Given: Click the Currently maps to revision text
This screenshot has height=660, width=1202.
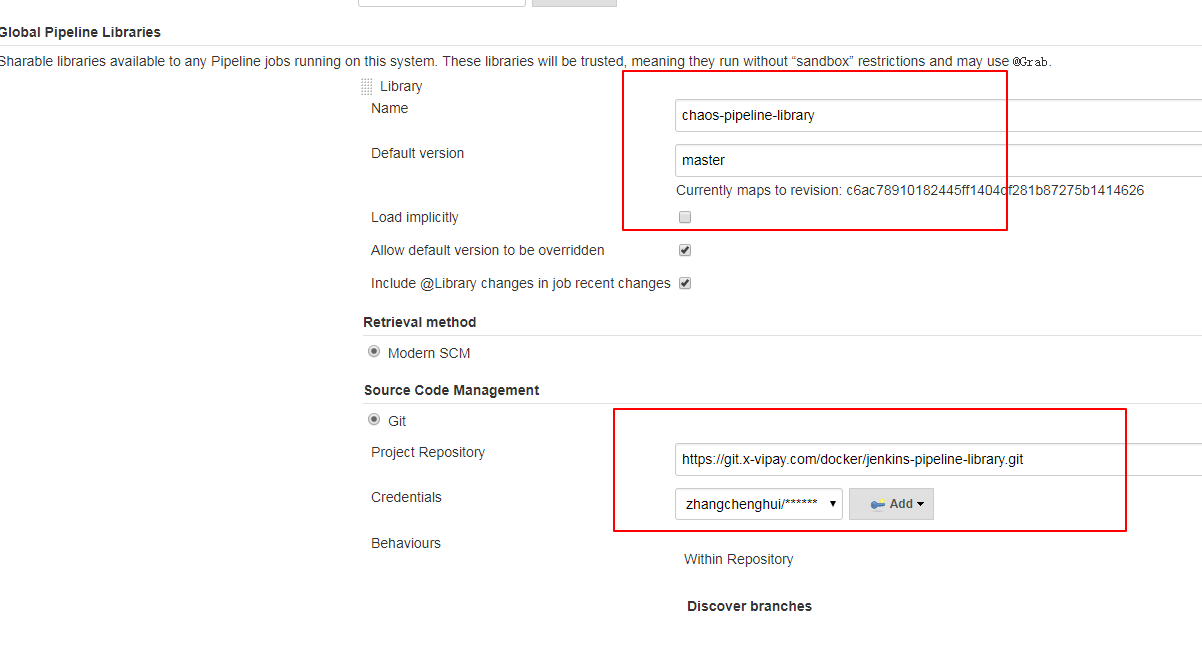Looking at the screenshot, I should [909, 190].
